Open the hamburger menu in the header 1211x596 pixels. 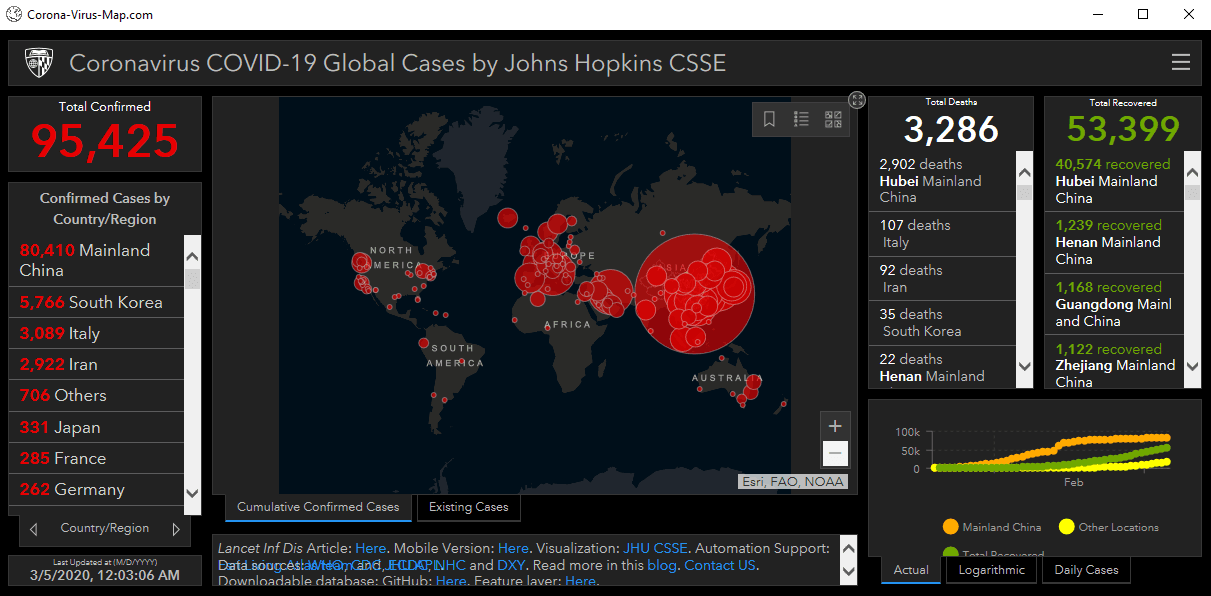tap(1181, 63)
